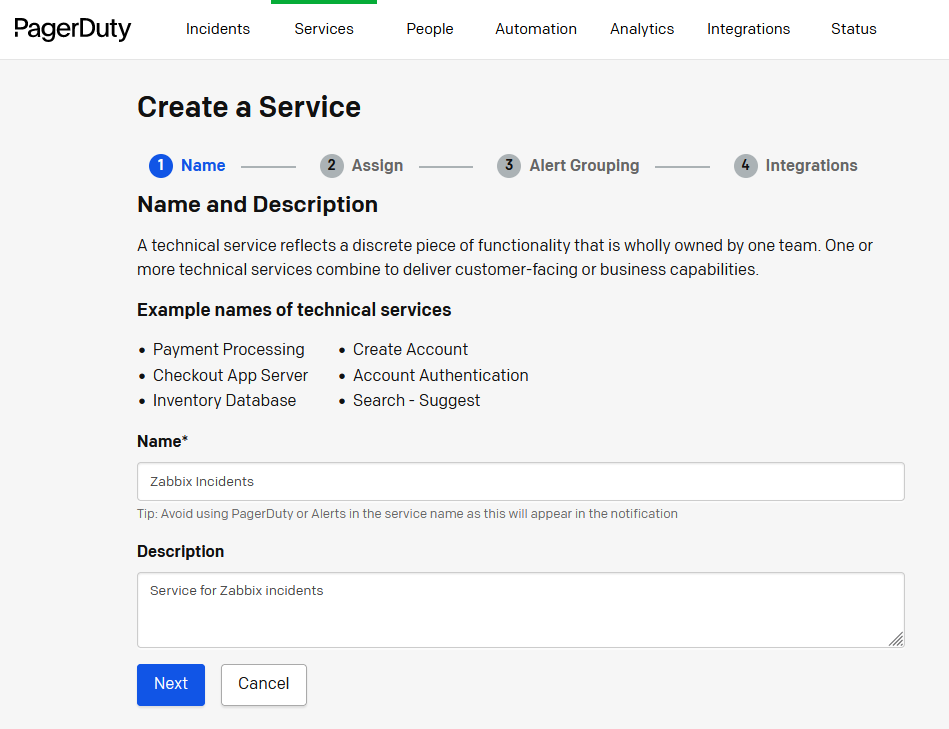The width and height of the screenshot is (949, 729).
Task: Open the Status menu
Action: coord(854,29)
